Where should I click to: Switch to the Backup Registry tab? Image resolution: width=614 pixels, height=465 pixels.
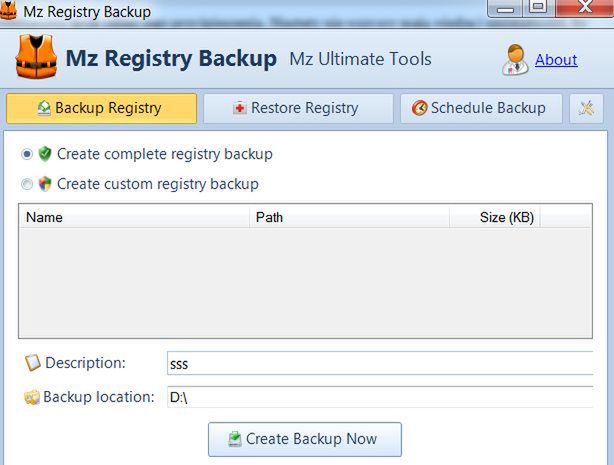click(101, 109)
